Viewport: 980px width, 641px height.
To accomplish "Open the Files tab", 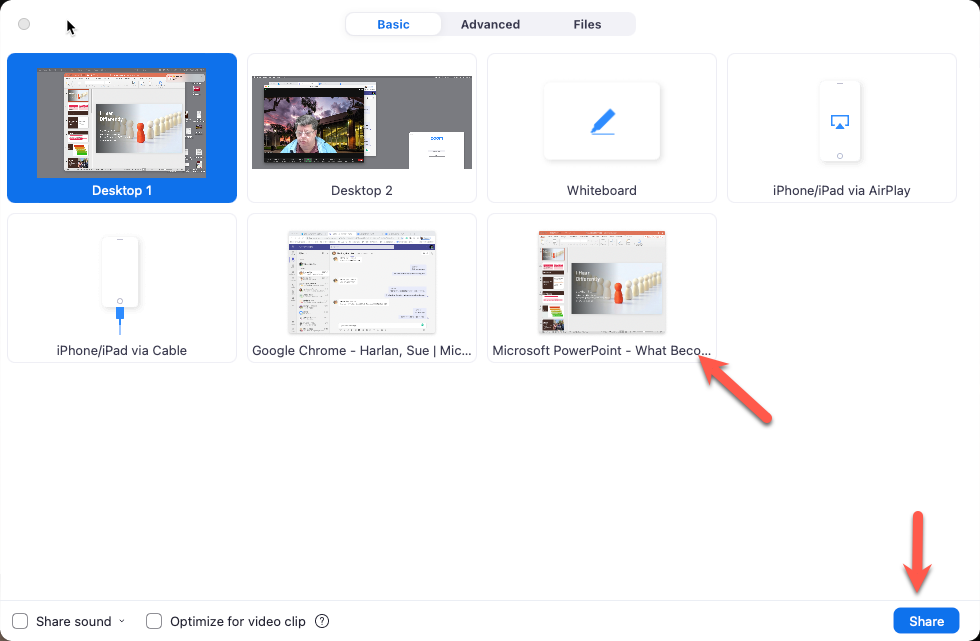I will 587,24.
